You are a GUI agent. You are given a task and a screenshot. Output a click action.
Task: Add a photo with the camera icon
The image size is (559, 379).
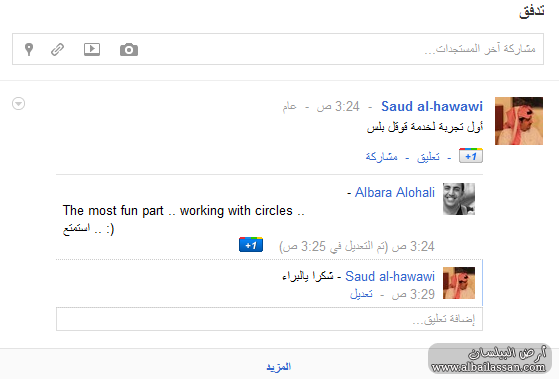(129, 50)
